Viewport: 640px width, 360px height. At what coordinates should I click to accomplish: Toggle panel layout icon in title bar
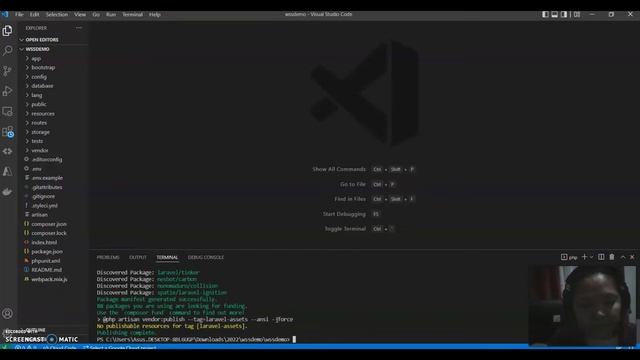555,14
